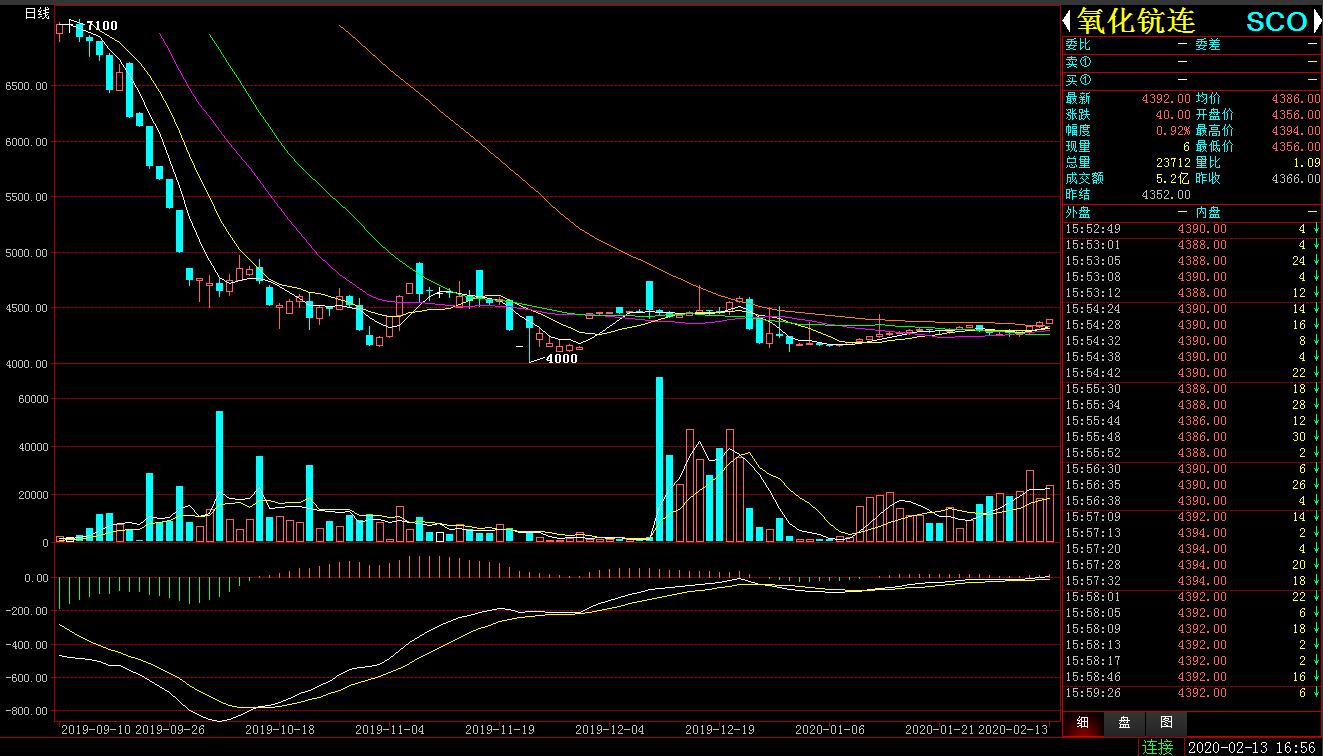1323x756 pixels.
Task: Click the 成交额 value 5.2亿
Action: (1172, 179)
